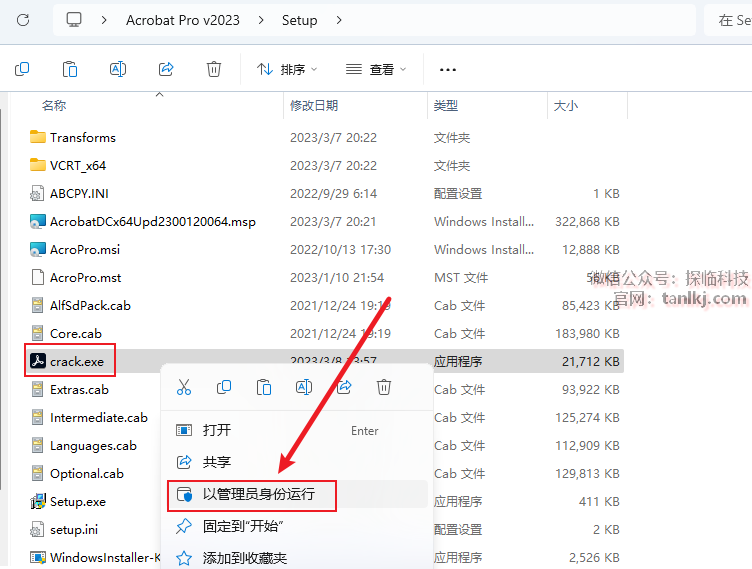Select the Languages.cab file icon
This screenshot has width=752, height=569.
[x=37, y=445]
